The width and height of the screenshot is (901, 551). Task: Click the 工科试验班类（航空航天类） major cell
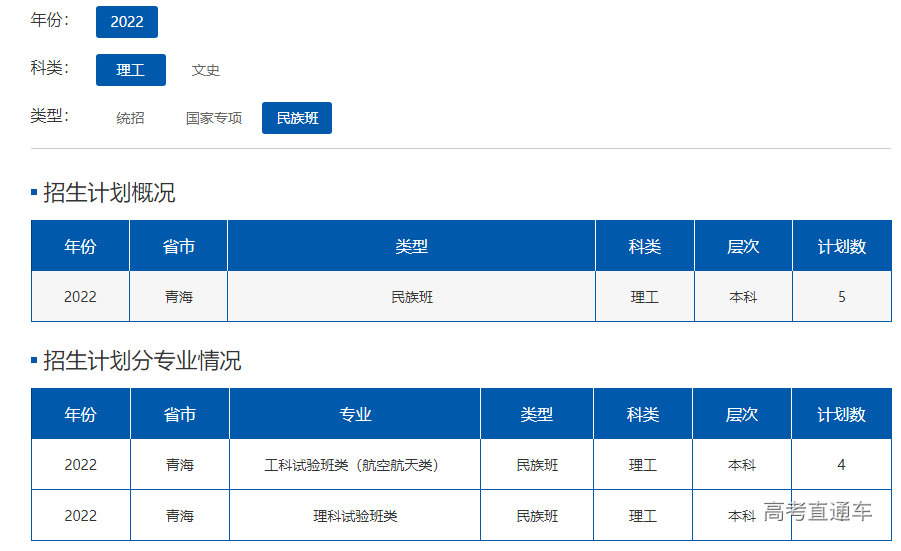click(355, 465)
